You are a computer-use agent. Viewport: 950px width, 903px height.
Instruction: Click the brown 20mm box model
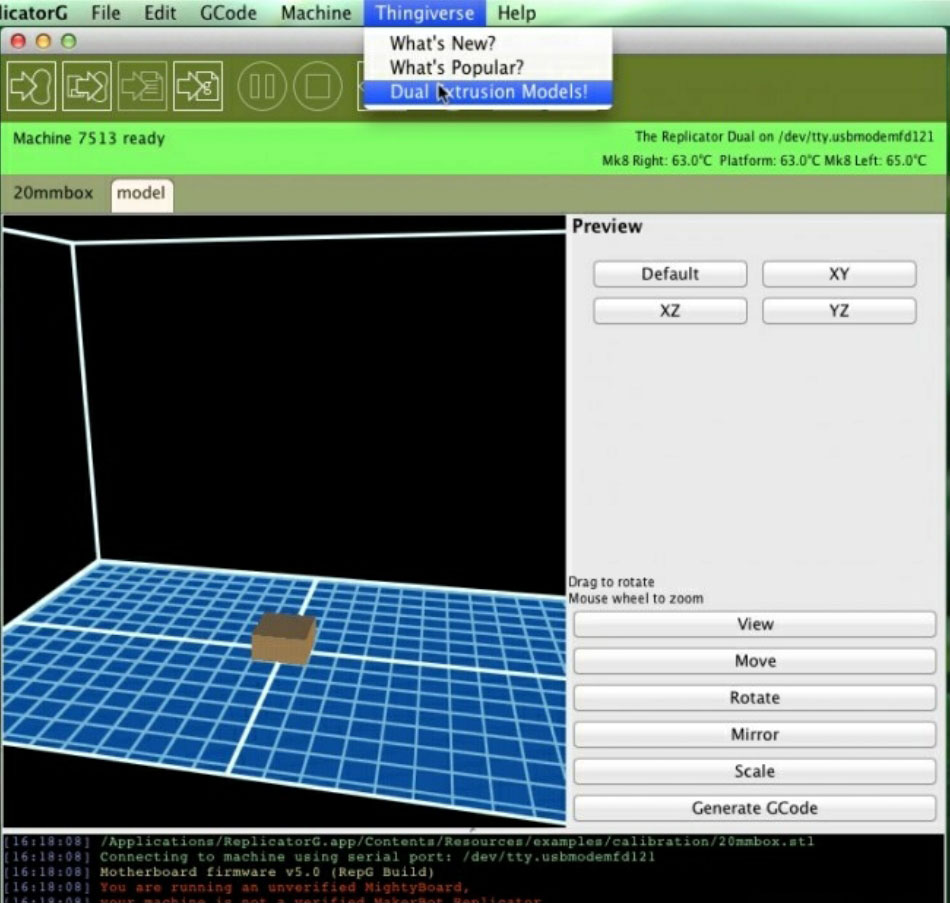click(284, 638)
